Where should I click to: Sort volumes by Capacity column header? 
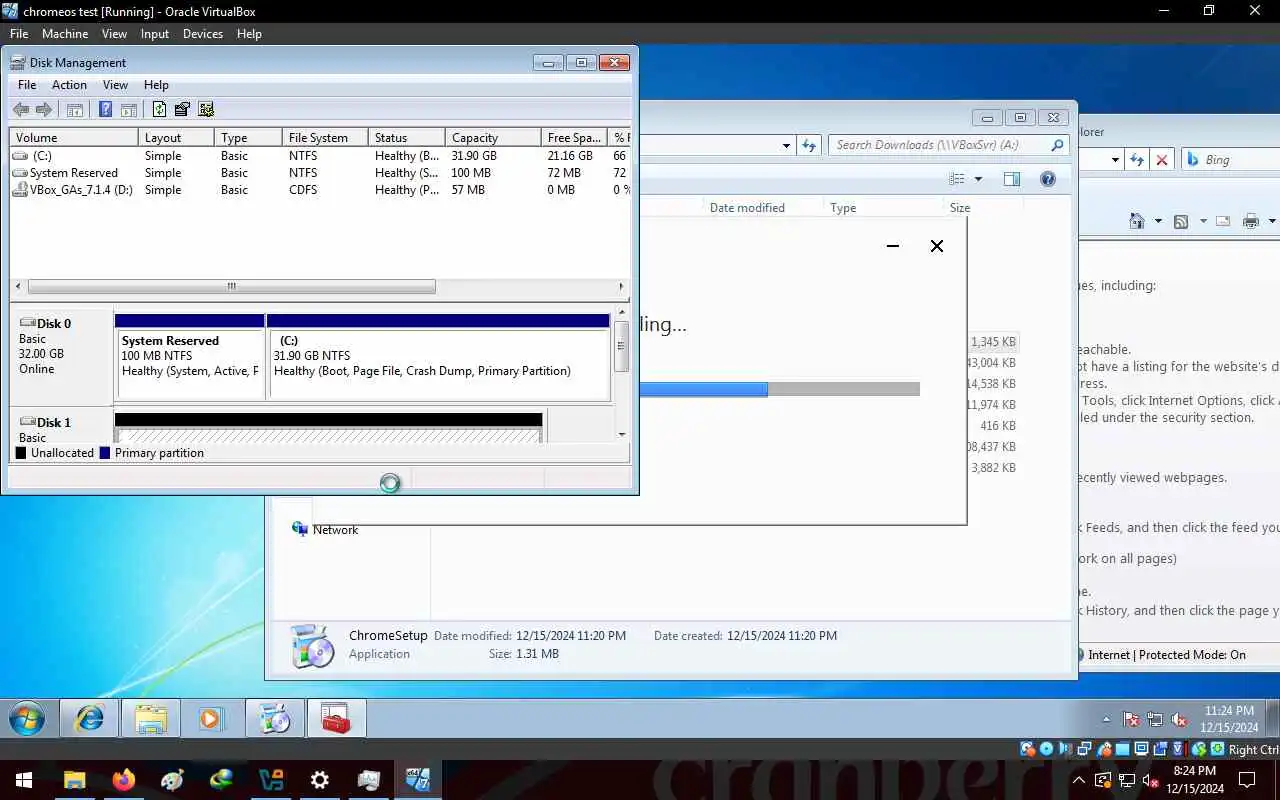pos(493,137)
